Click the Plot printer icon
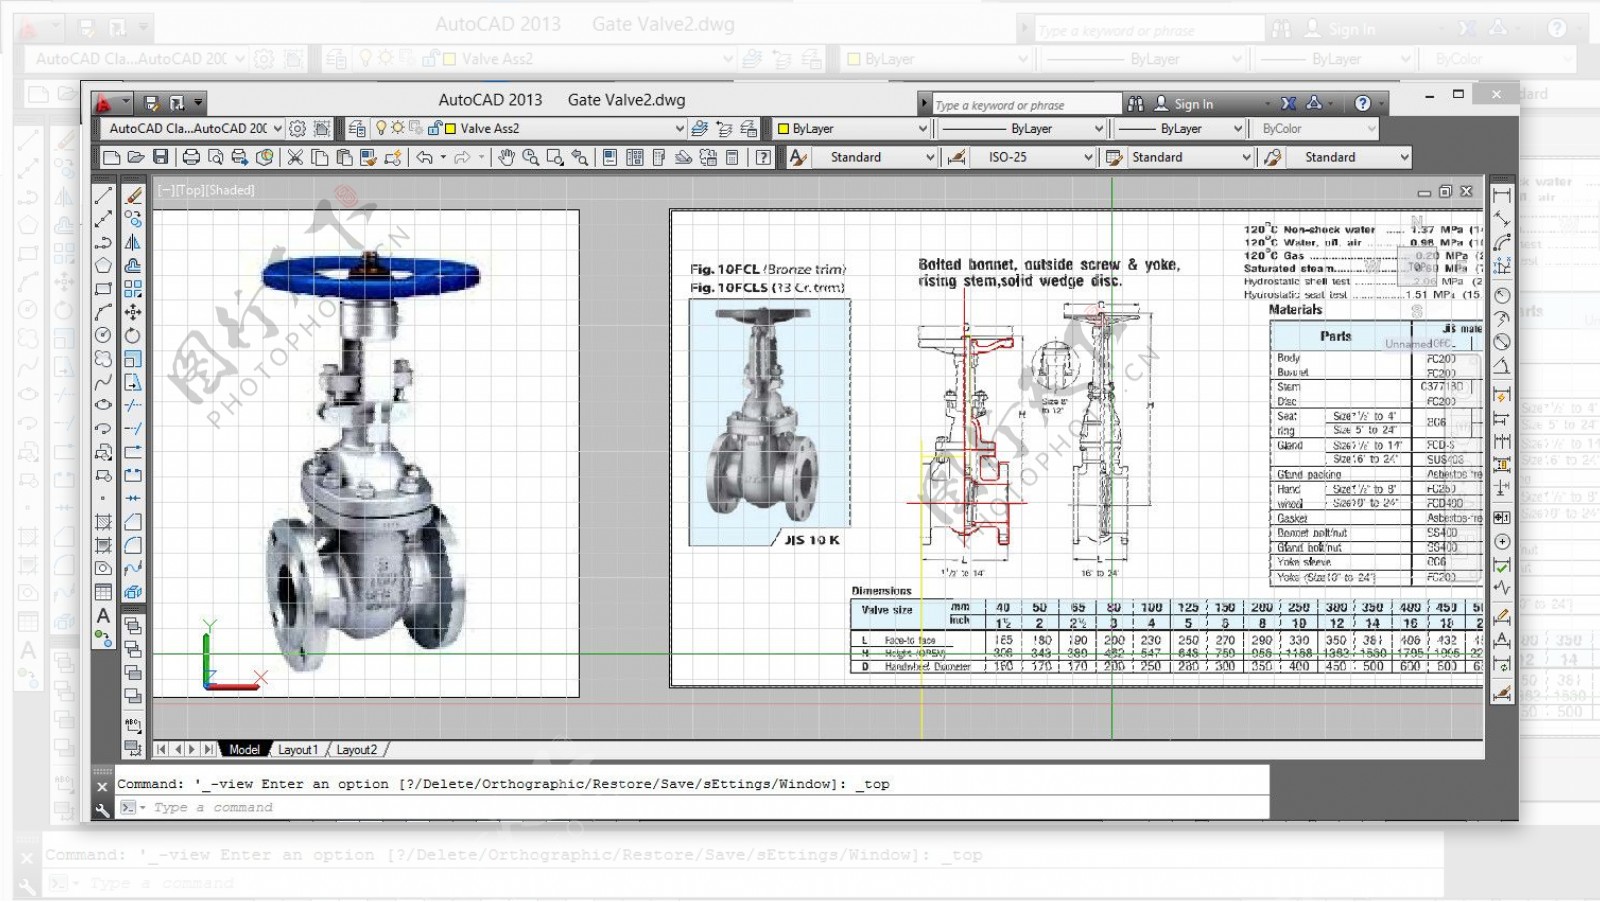This screenshot has width=1600, height=902. (191, 157)
